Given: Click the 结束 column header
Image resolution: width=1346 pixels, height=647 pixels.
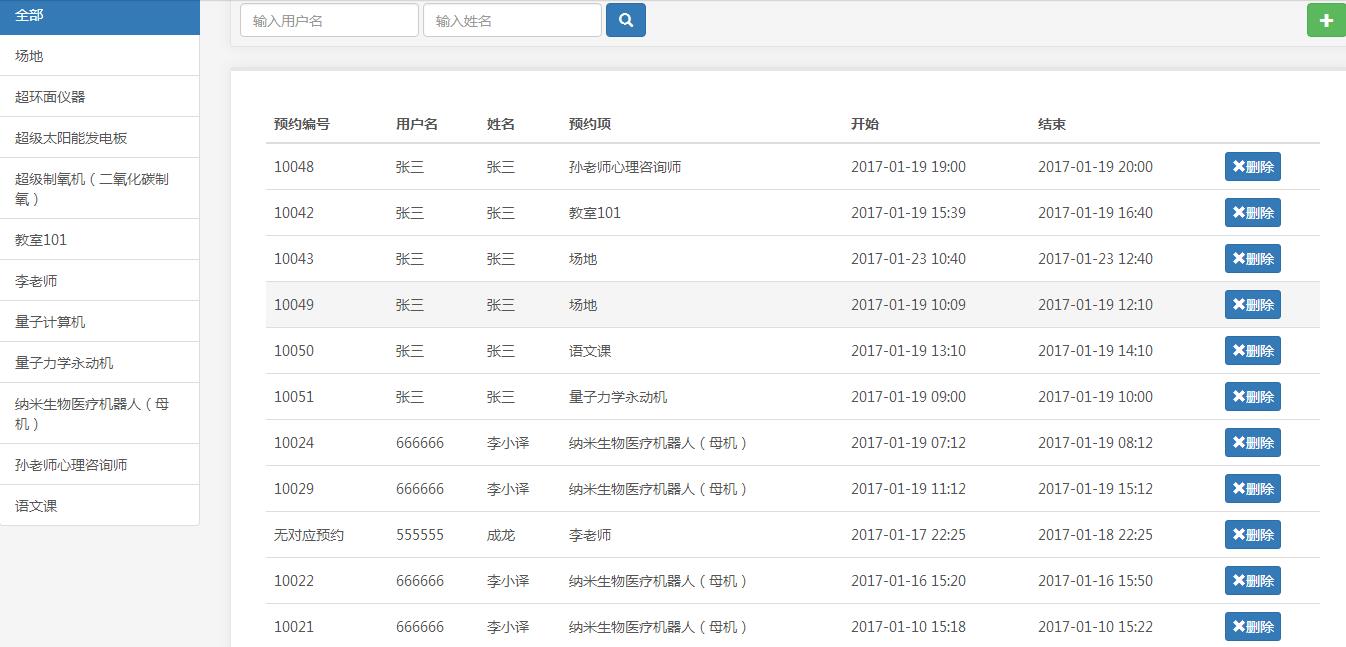Looking at the screenshot, I should point(1052,124).
